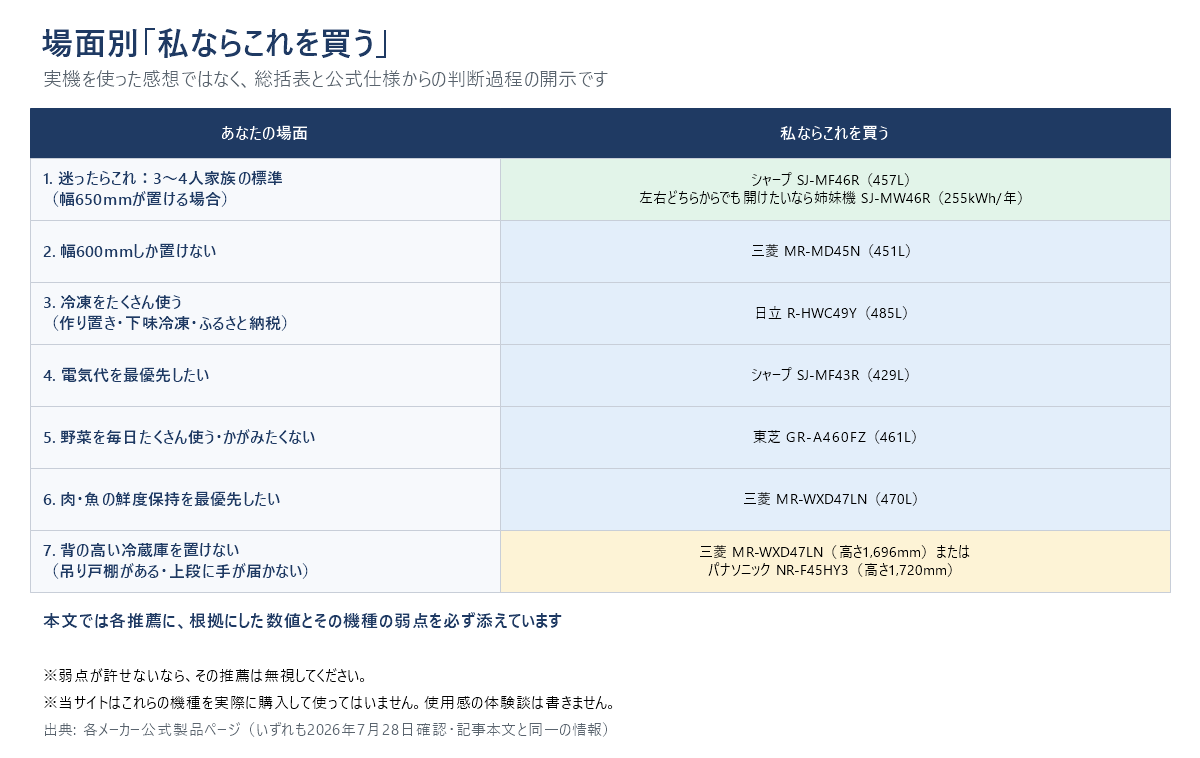The height and width of the screenshot is (758, 1200).
Task: Click the subtitle starting 実機を使った感想ではなく
Action: tap(325, 79)
